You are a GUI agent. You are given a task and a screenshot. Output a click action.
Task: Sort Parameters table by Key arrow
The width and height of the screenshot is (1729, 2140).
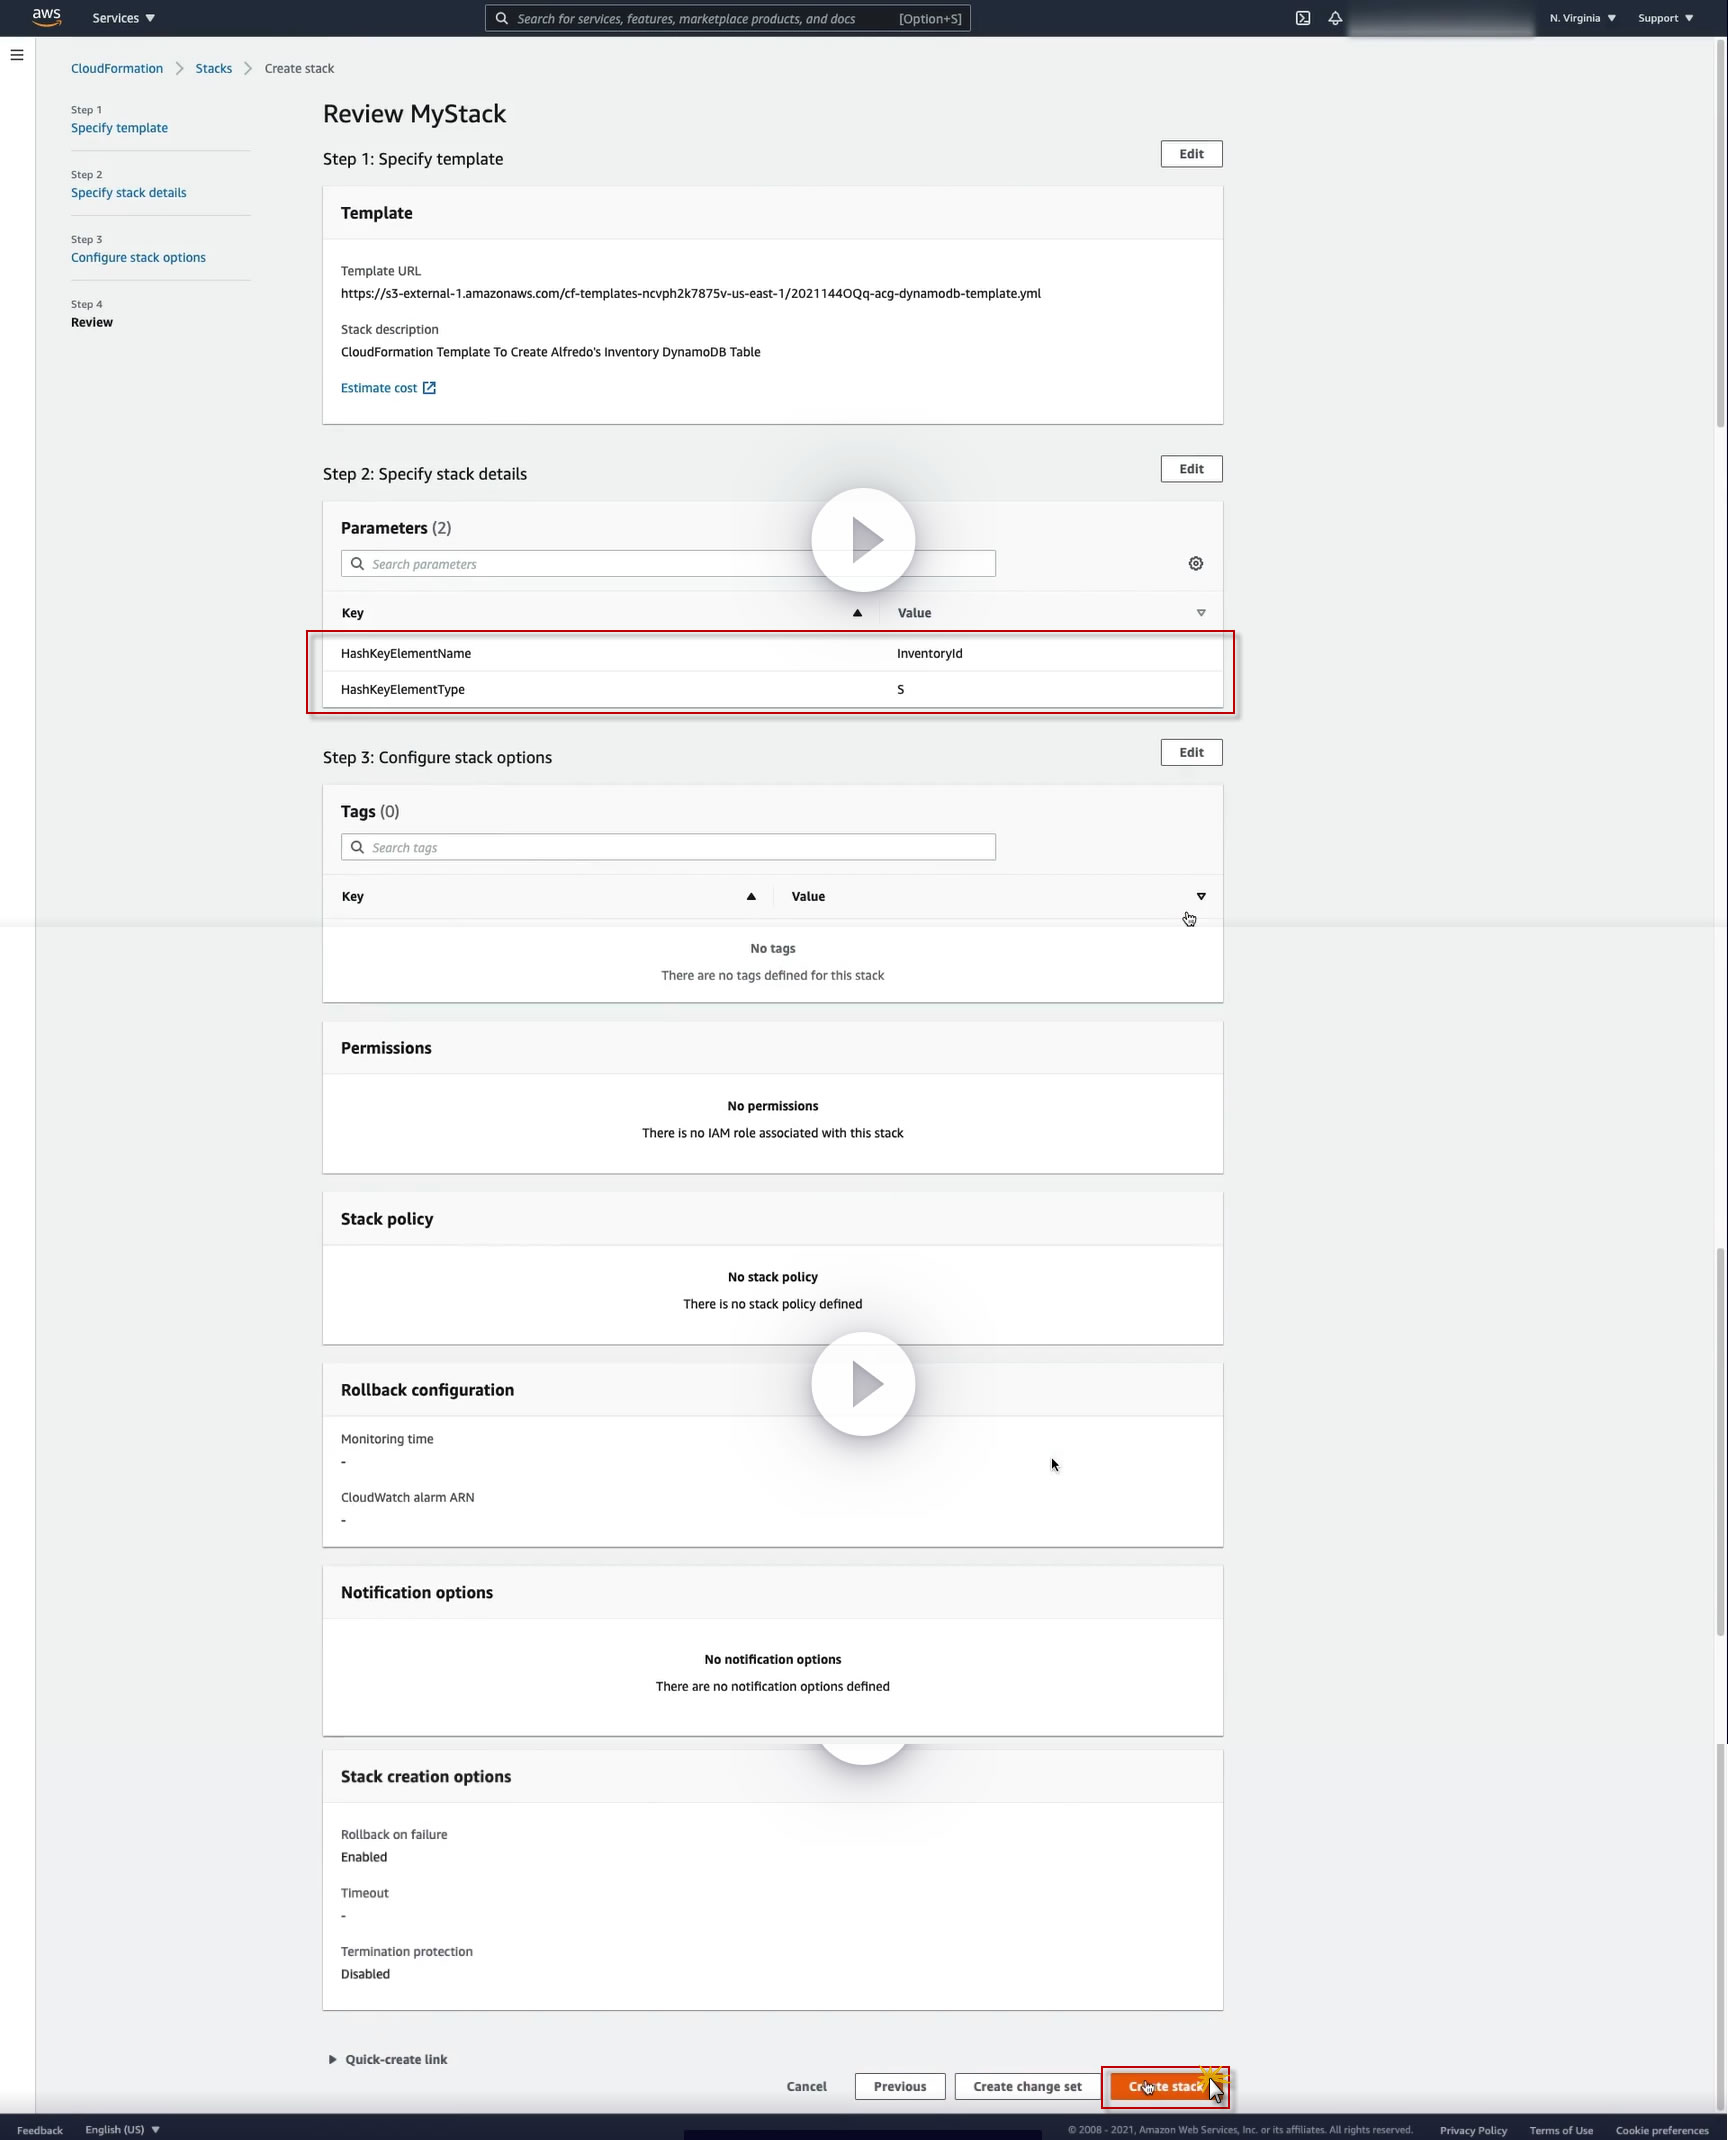tap(857, 613)
